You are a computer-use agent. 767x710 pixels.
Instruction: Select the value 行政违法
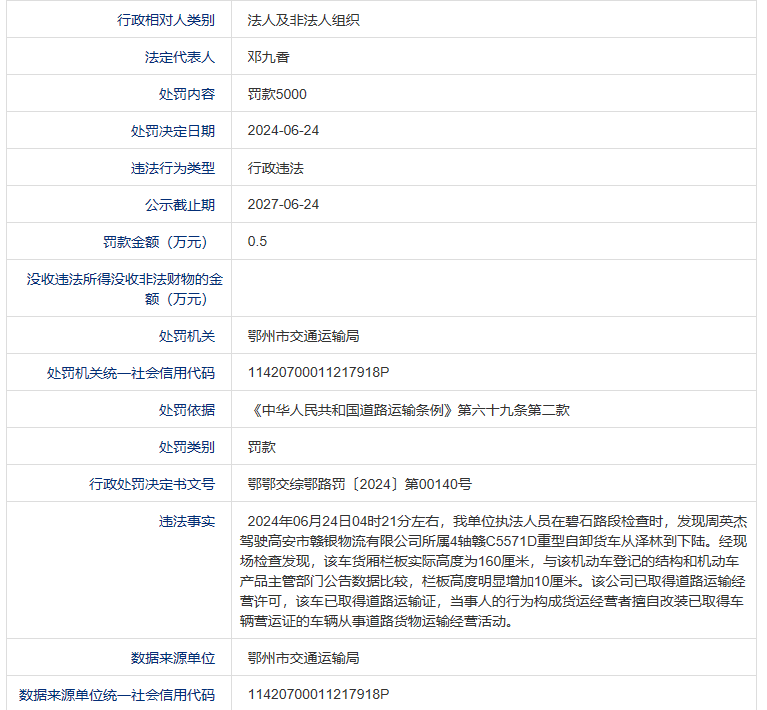click(x=275, y=168)
